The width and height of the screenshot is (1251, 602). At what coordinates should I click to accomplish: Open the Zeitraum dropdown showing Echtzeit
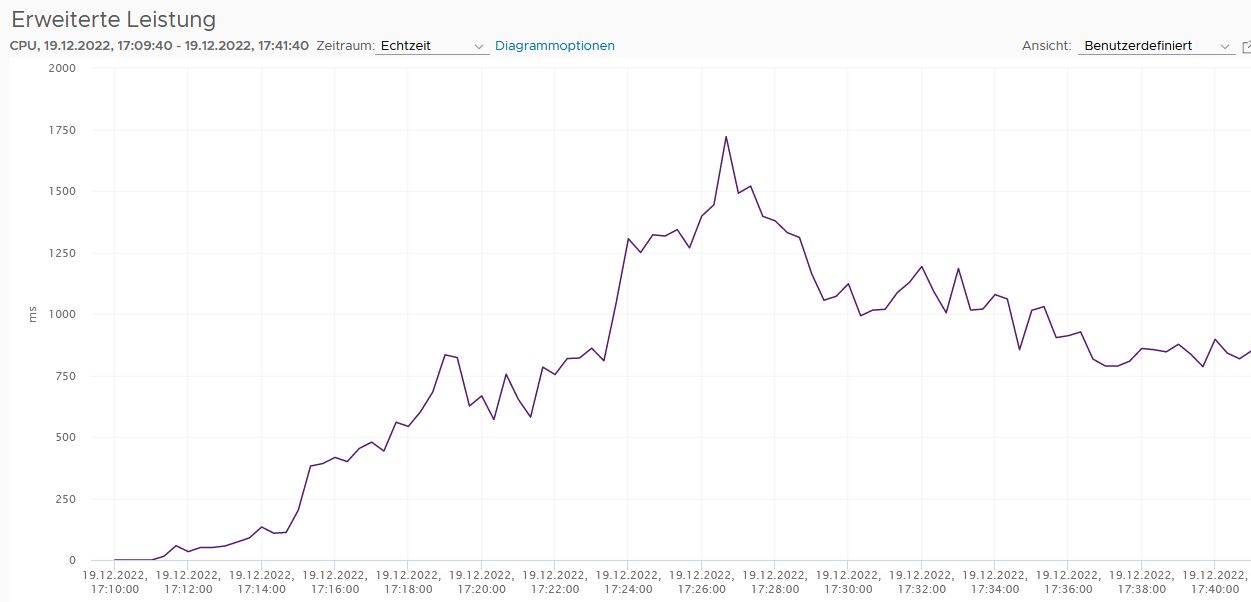tap(432, 46)
